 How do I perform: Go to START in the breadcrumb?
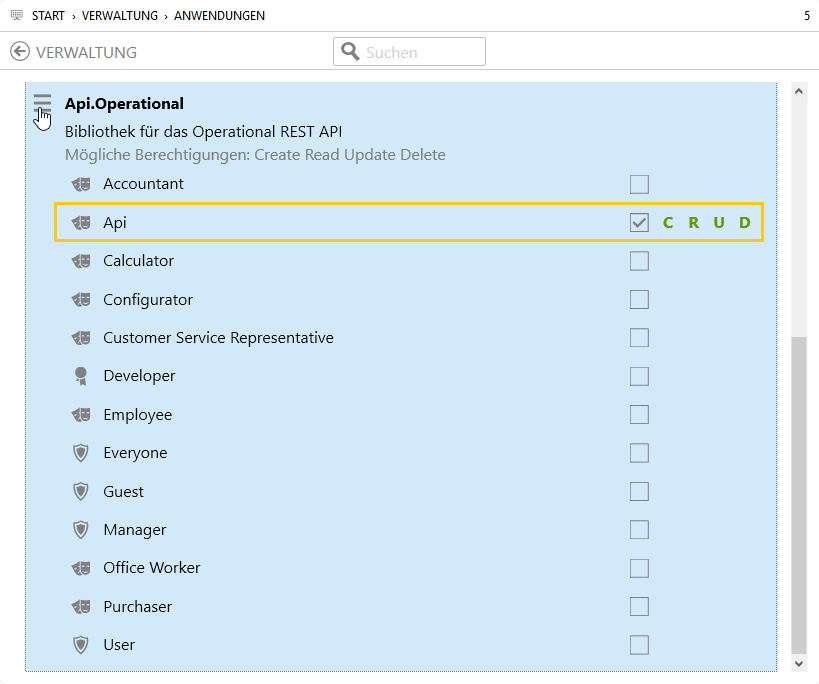(x=48, y=16)
